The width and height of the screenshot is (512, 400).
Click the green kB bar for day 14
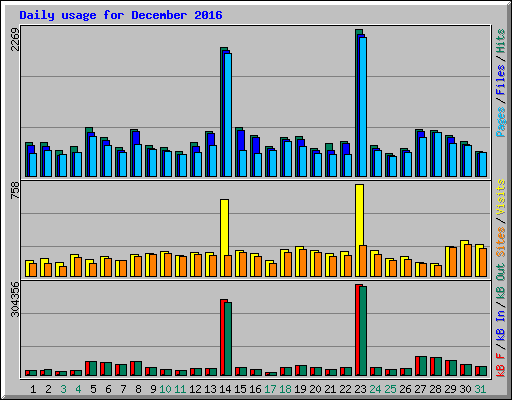228,339
